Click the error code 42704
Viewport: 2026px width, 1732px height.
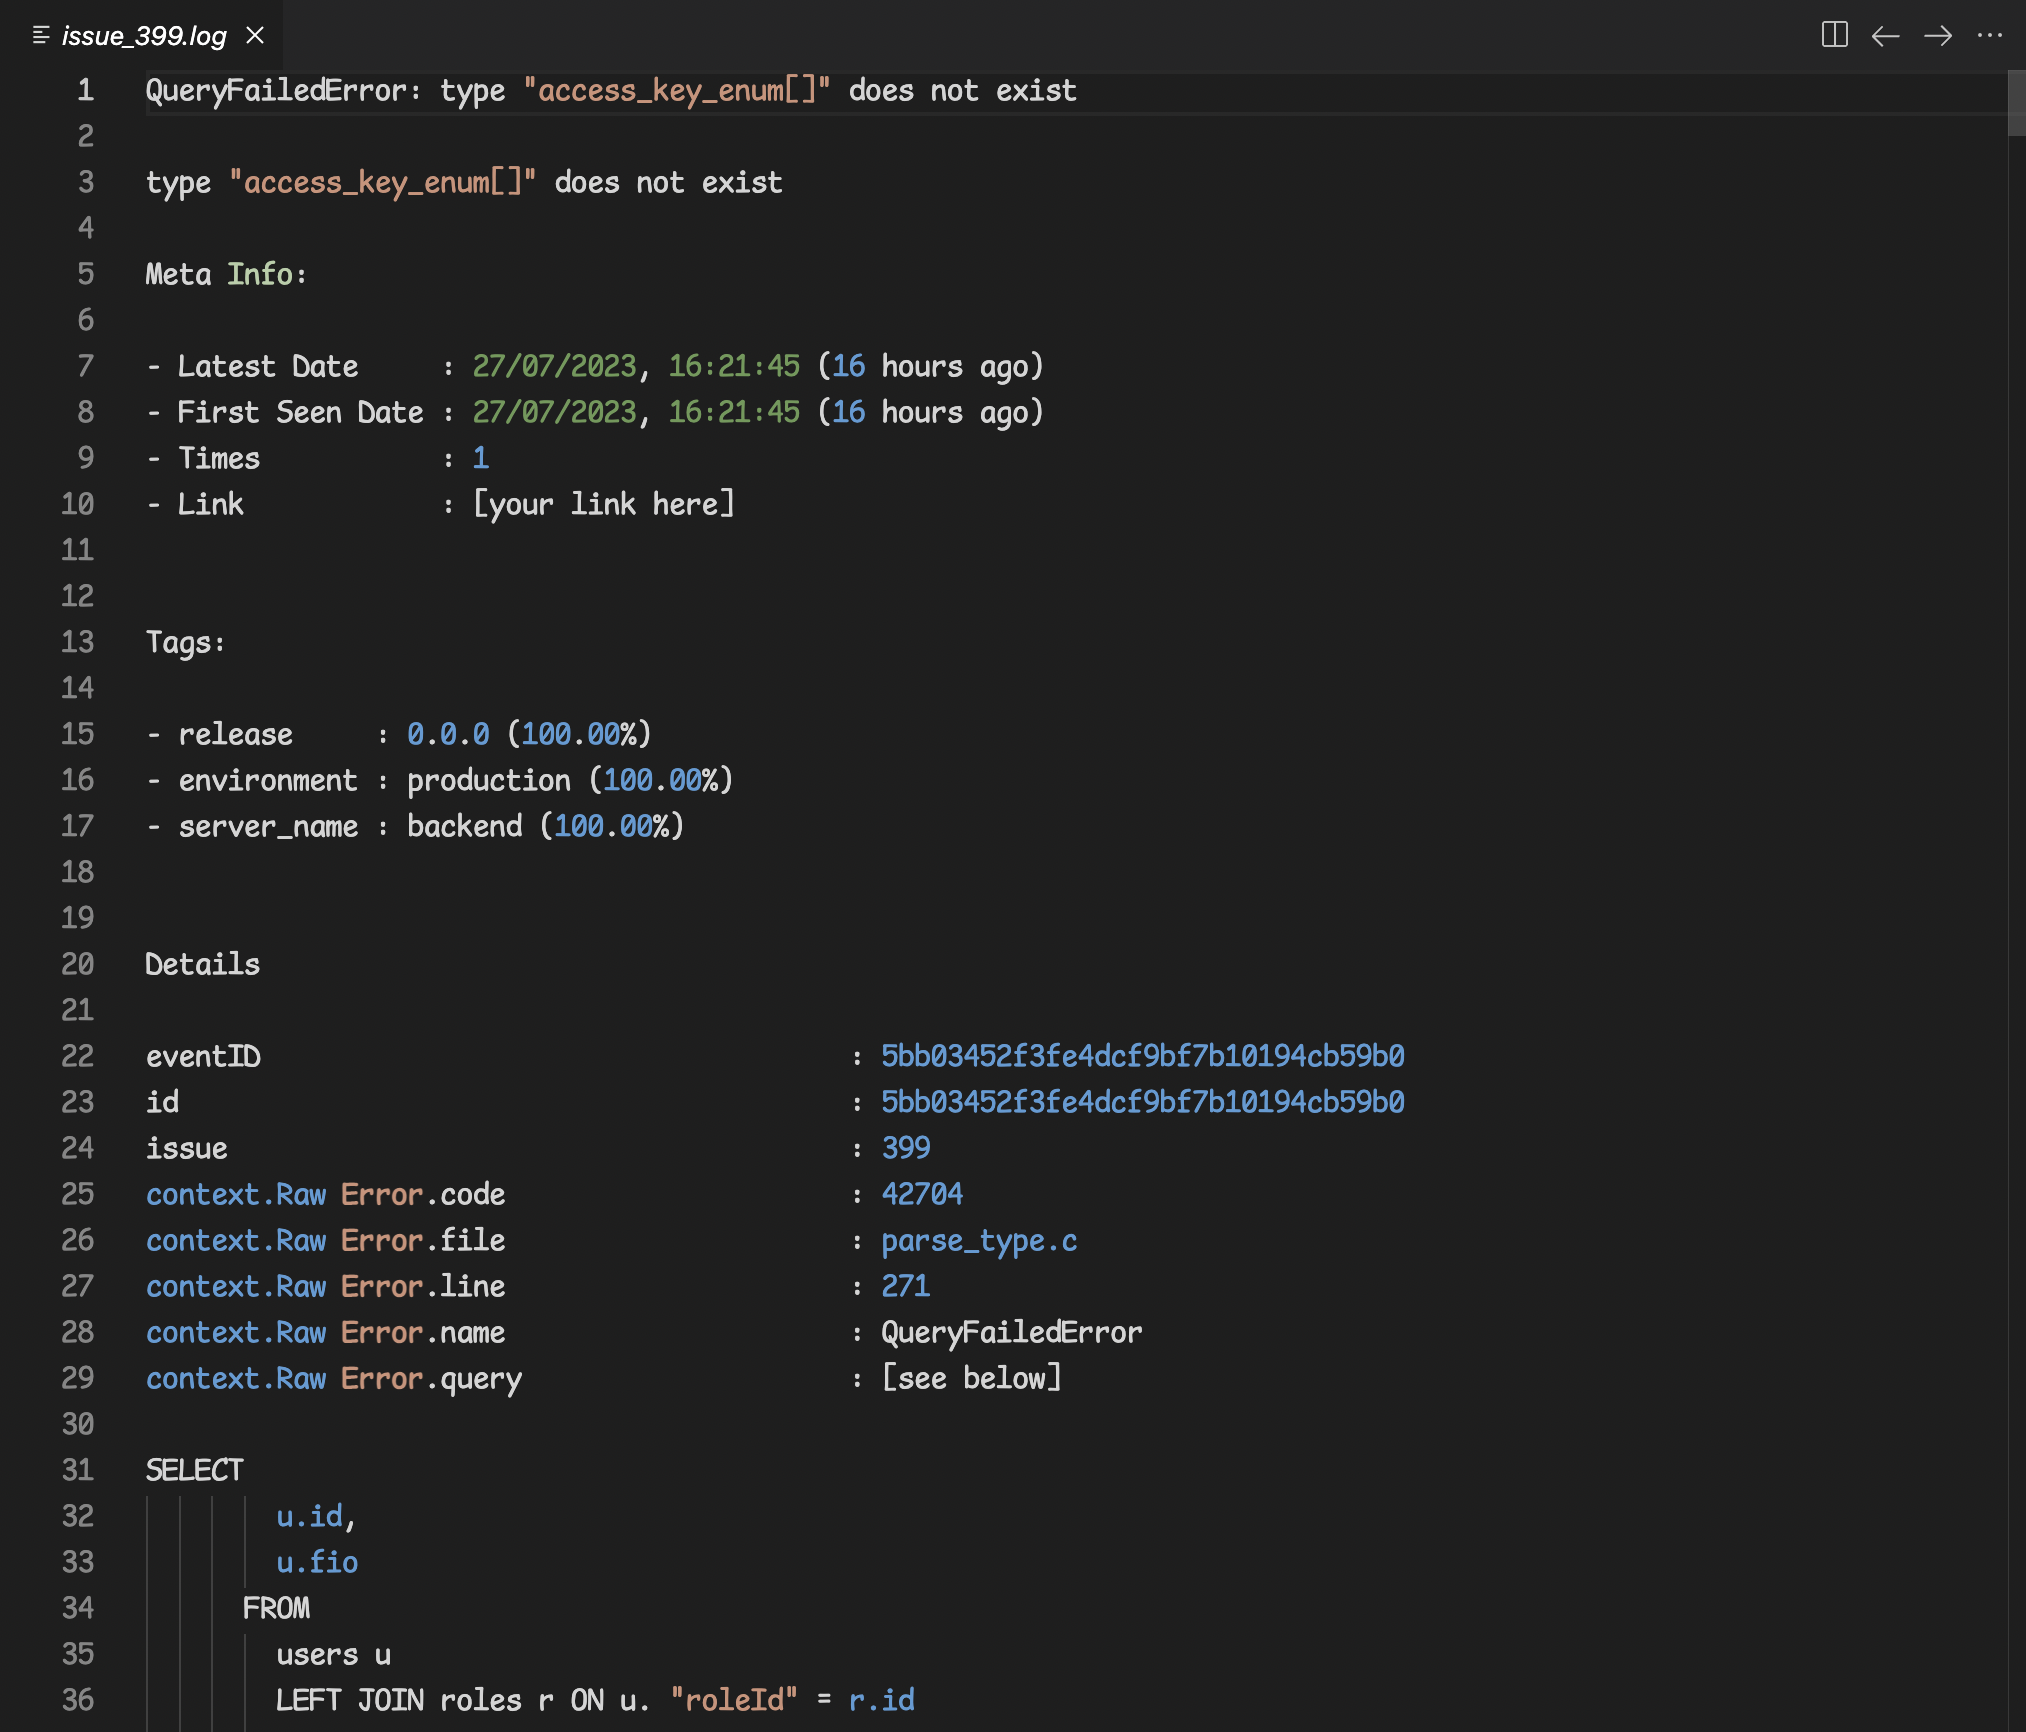(x=921, y=1194)
